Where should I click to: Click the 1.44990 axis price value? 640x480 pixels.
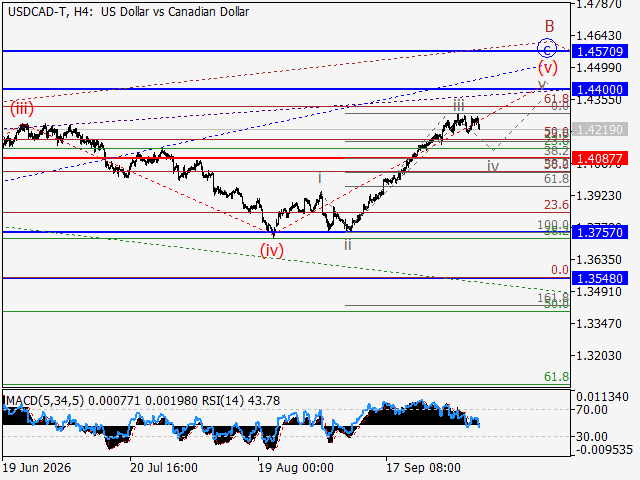coord(599,68)
